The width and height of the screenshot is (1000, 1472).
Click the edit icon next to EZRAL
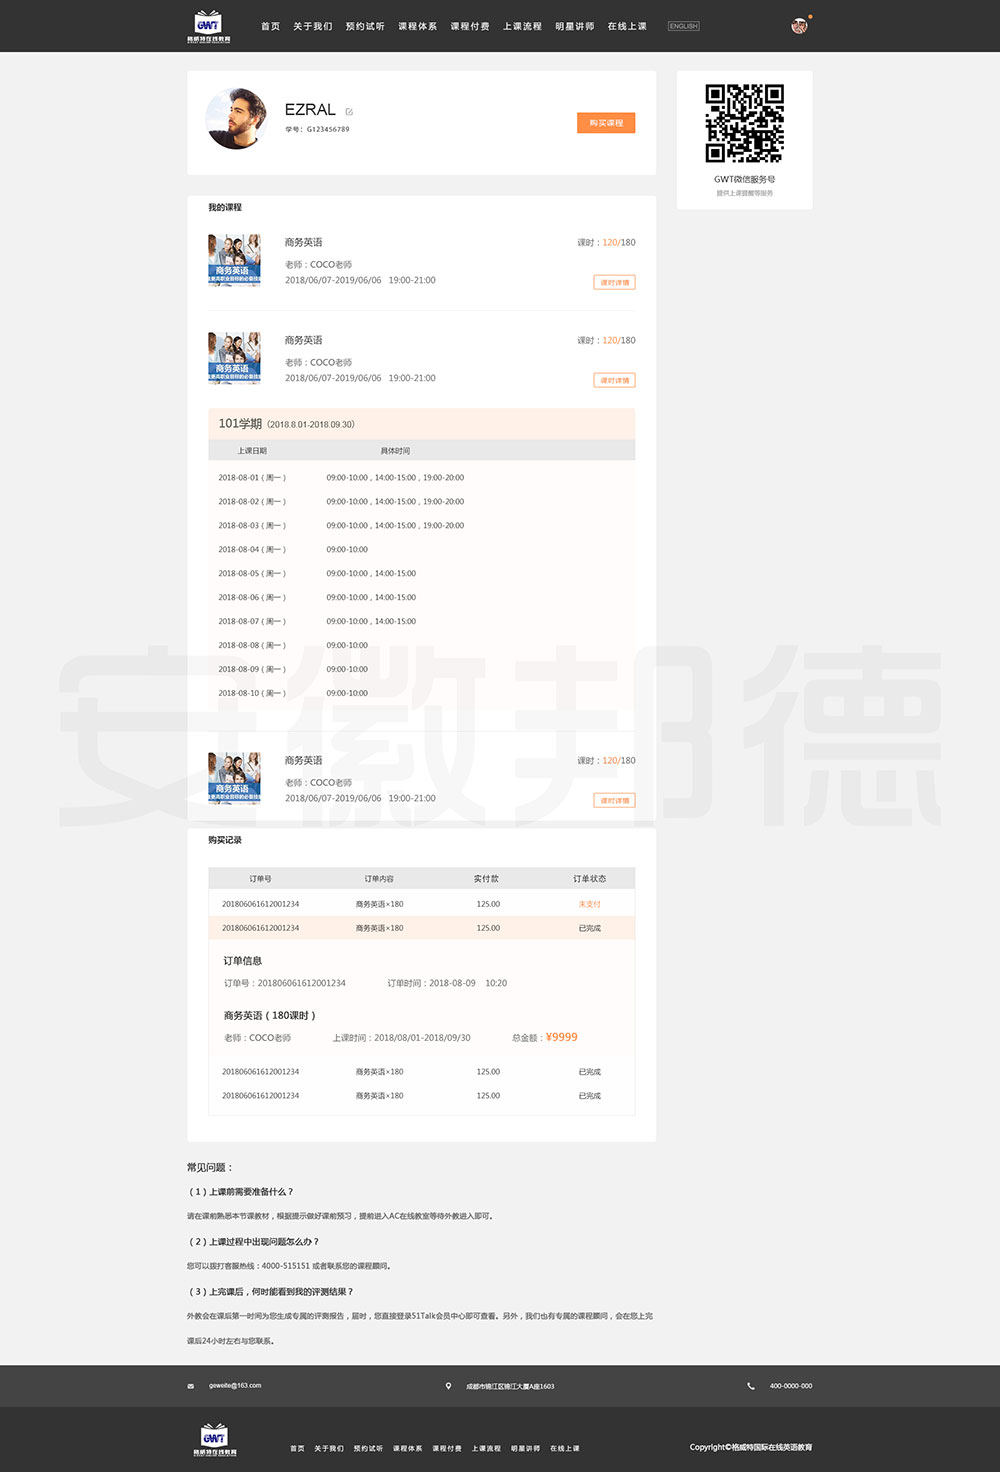(x=349, y=112)
